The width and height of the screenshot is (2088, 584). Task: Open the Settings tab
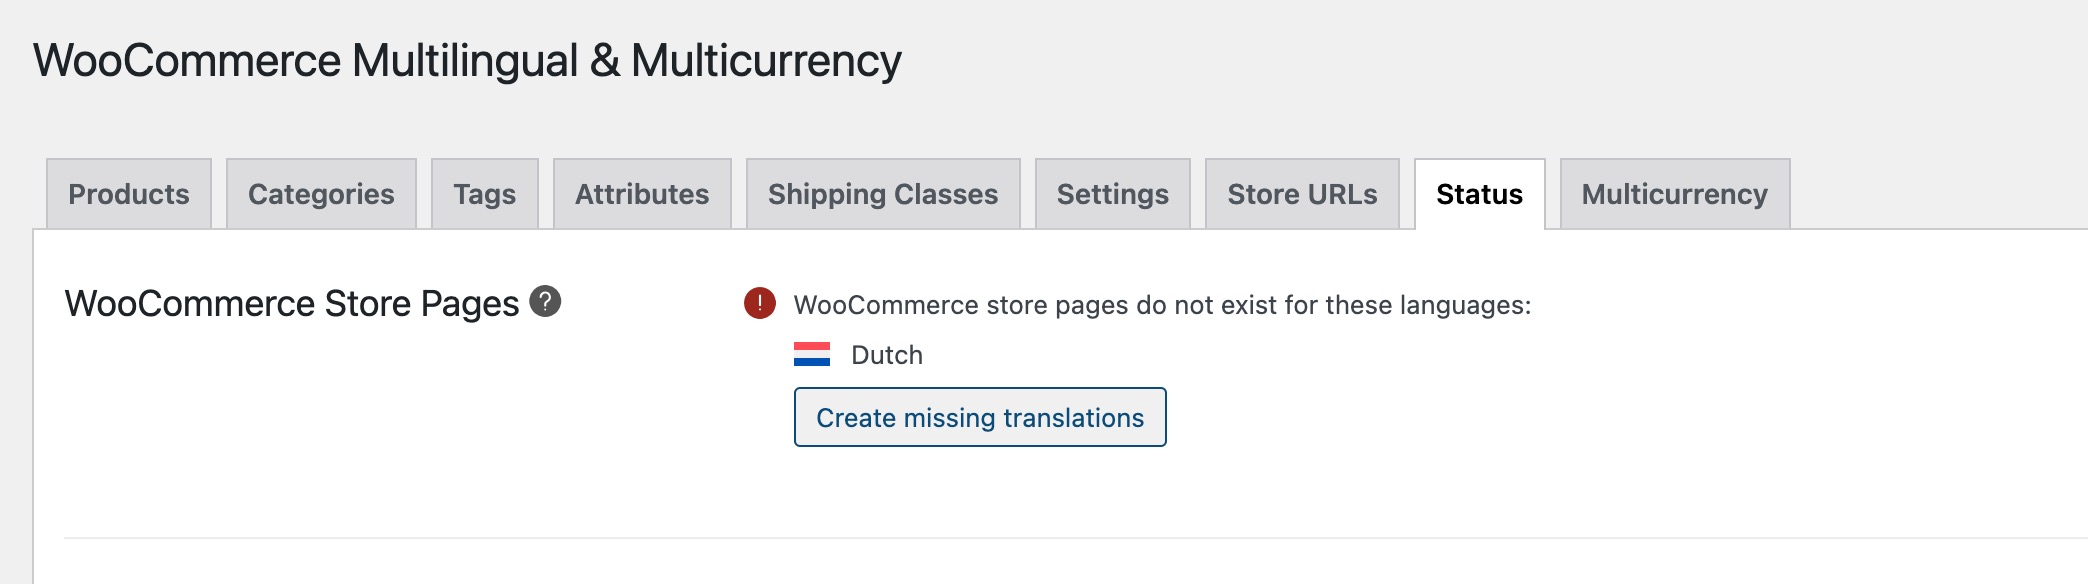1113,194
